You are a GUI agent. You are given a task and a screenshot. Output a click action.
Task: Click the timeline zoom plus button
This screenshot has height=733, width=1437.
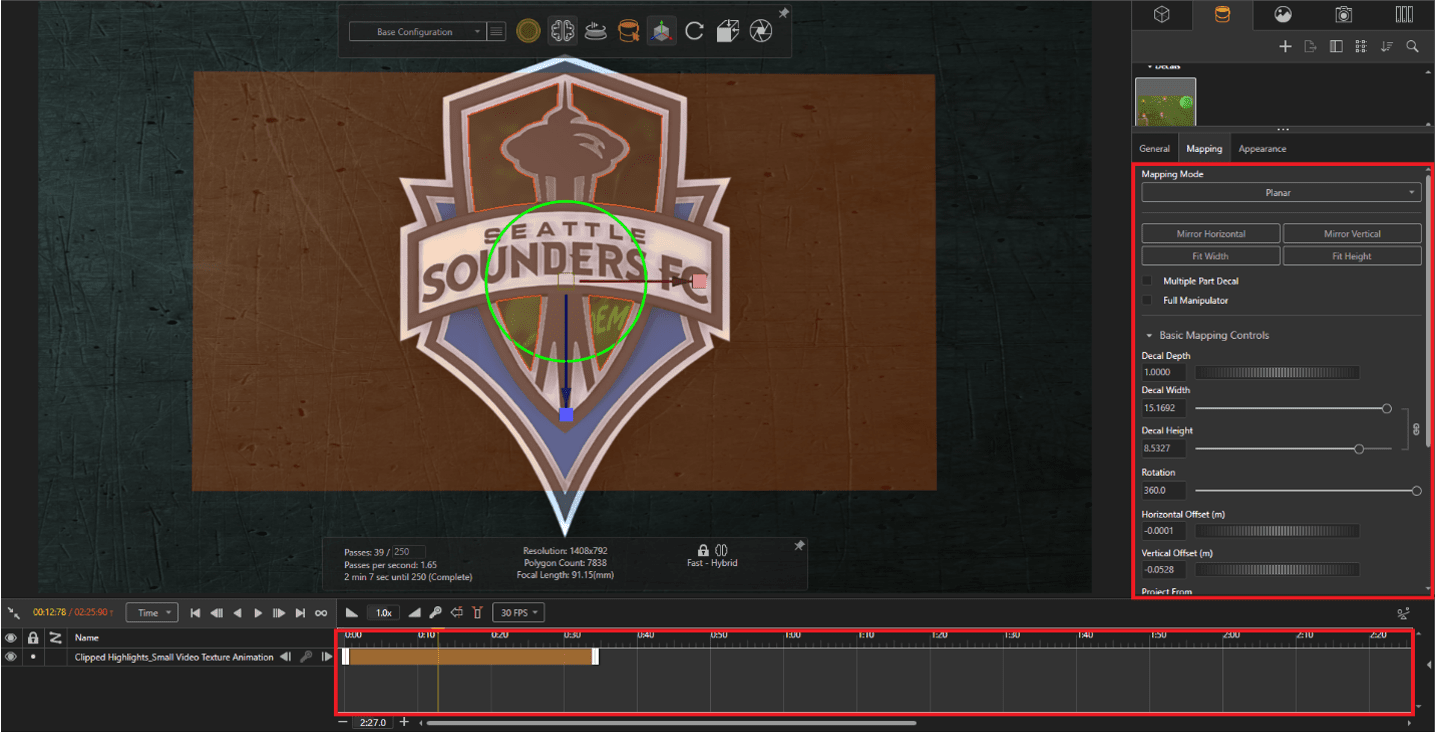point(404,722)
